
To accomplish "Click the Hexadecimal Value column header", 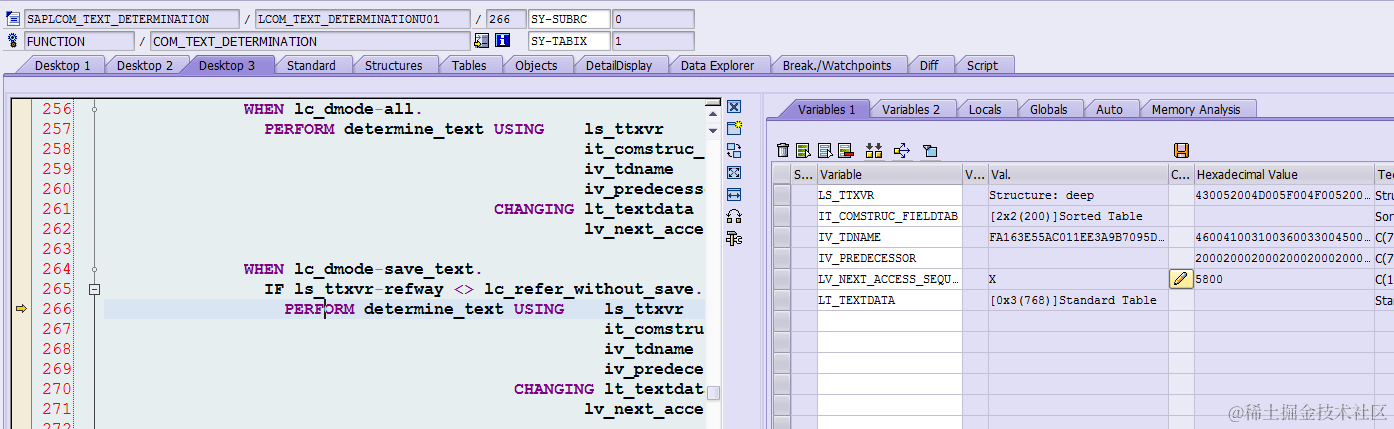I will click(1284, 175).
